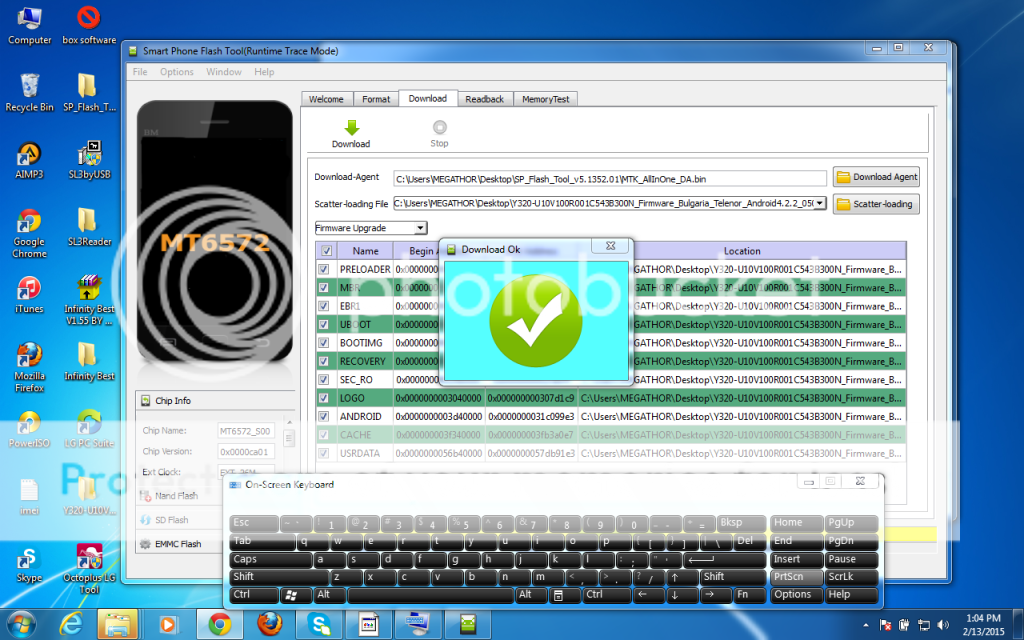Open the Options menu
This screenshot has height=640, width=1024.
point(177,72)
